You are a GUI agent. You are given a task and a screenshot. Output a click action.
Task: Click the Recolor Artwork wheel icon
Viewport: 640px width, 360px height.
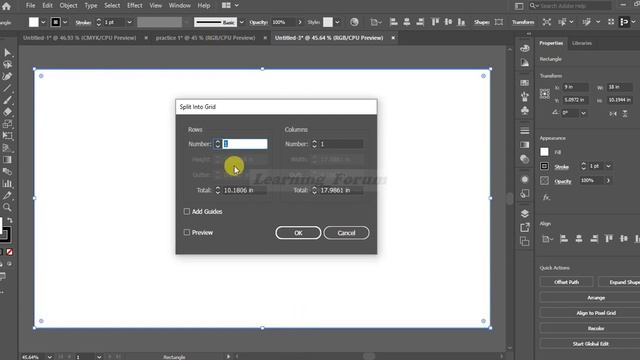[354, 22]
